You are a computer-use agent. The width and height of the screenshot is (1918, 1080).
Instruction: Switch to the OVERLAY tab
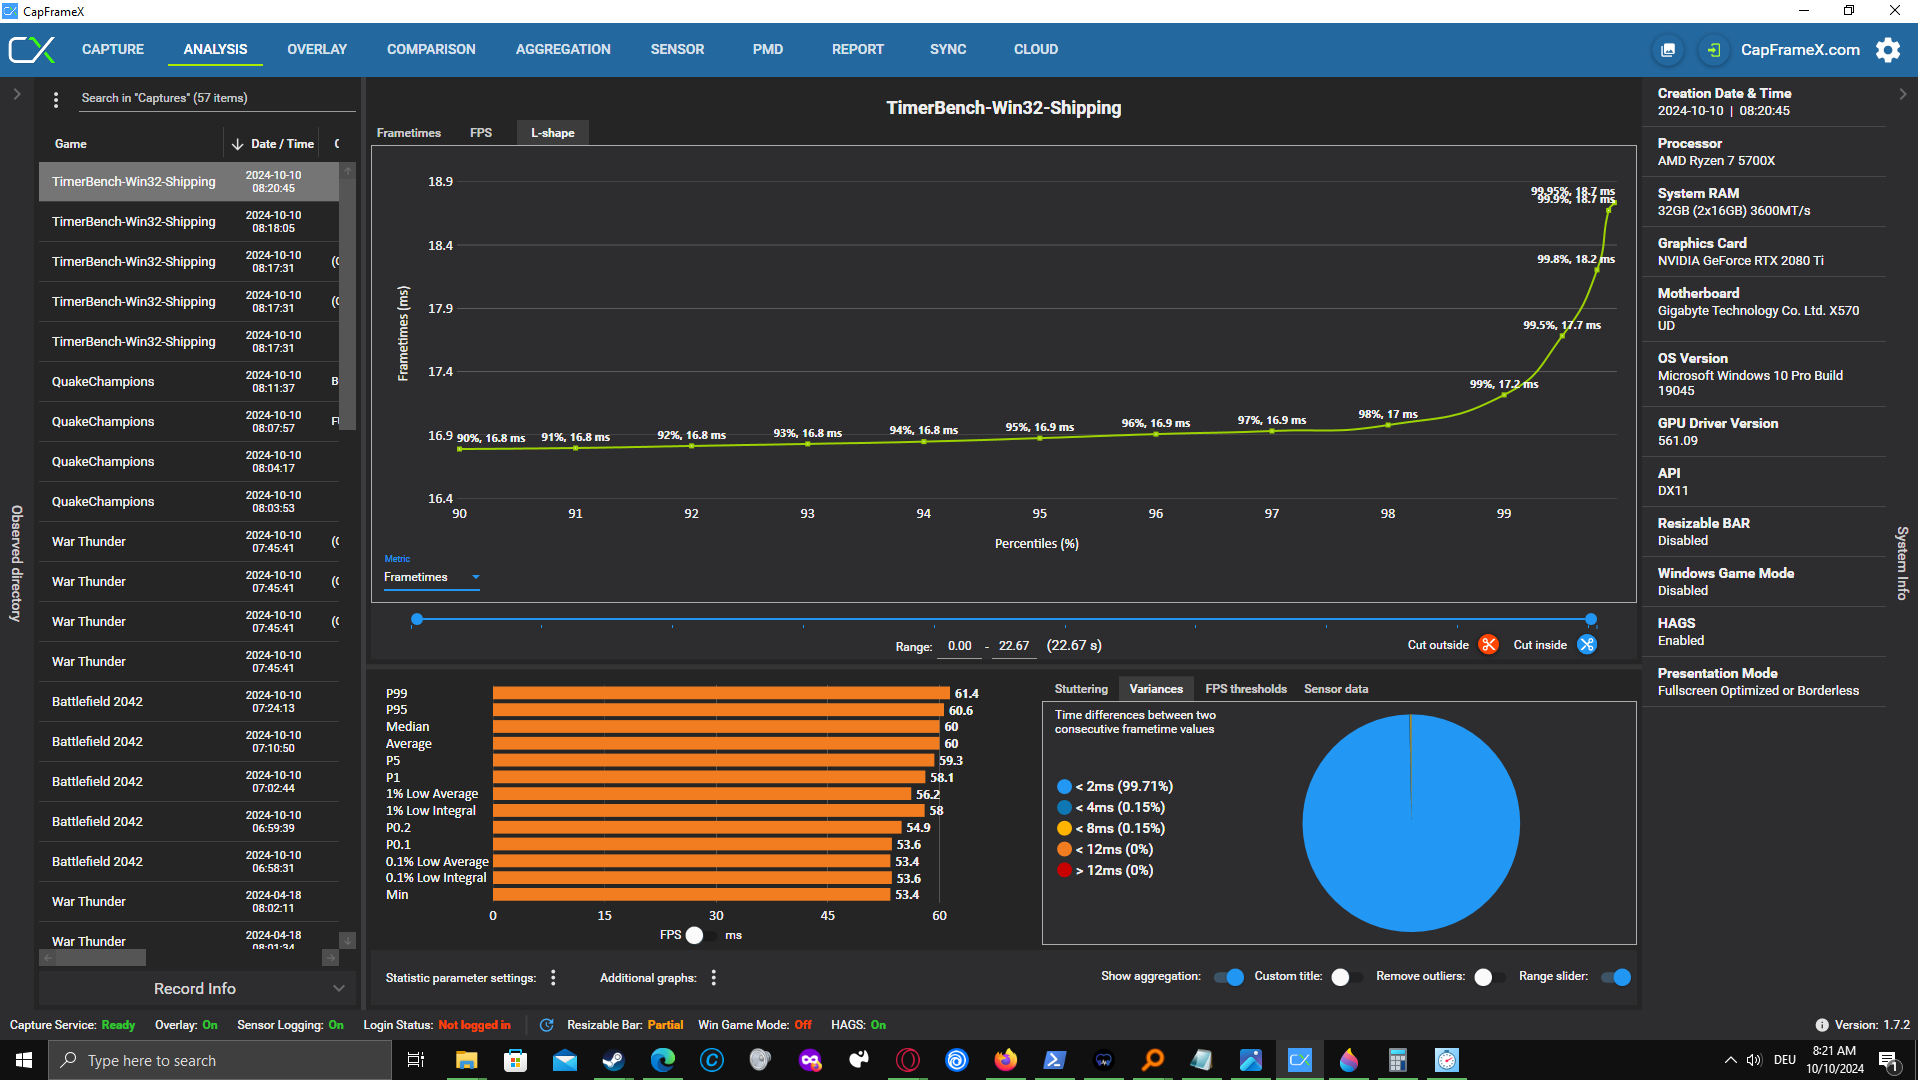click(x=317, y=49)
